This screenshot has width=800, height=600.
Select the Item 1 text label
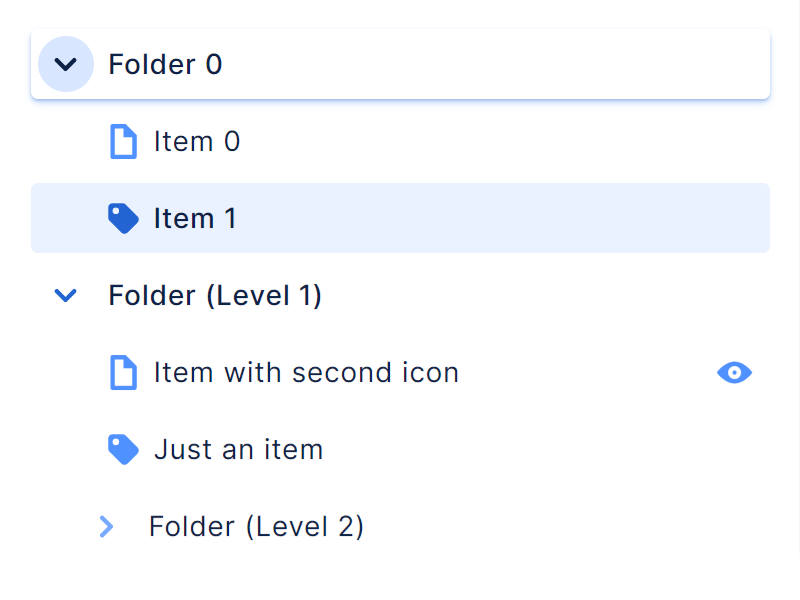[195, 218]
